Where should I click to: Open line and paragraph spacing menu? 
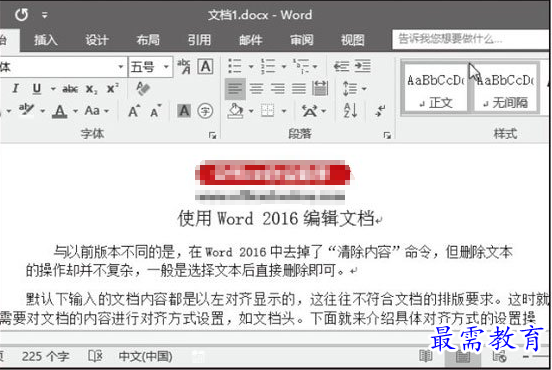pyautogui.click(x=354, y=88)
